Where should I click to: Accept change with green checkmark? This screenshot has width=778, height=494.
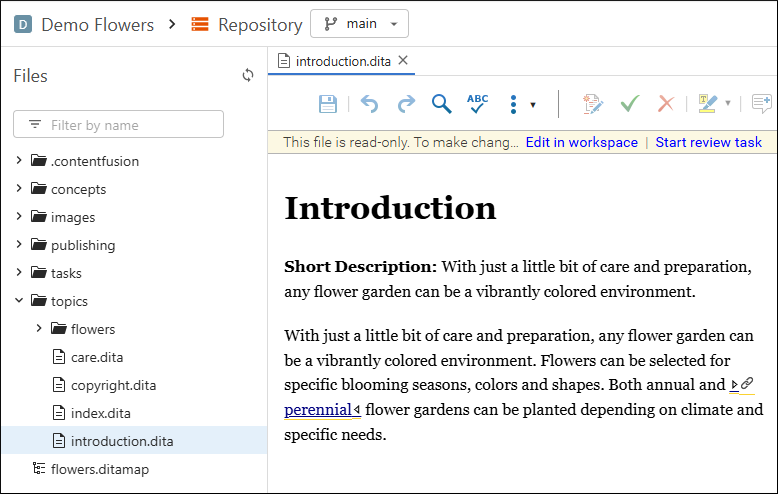tap(630, 104)
